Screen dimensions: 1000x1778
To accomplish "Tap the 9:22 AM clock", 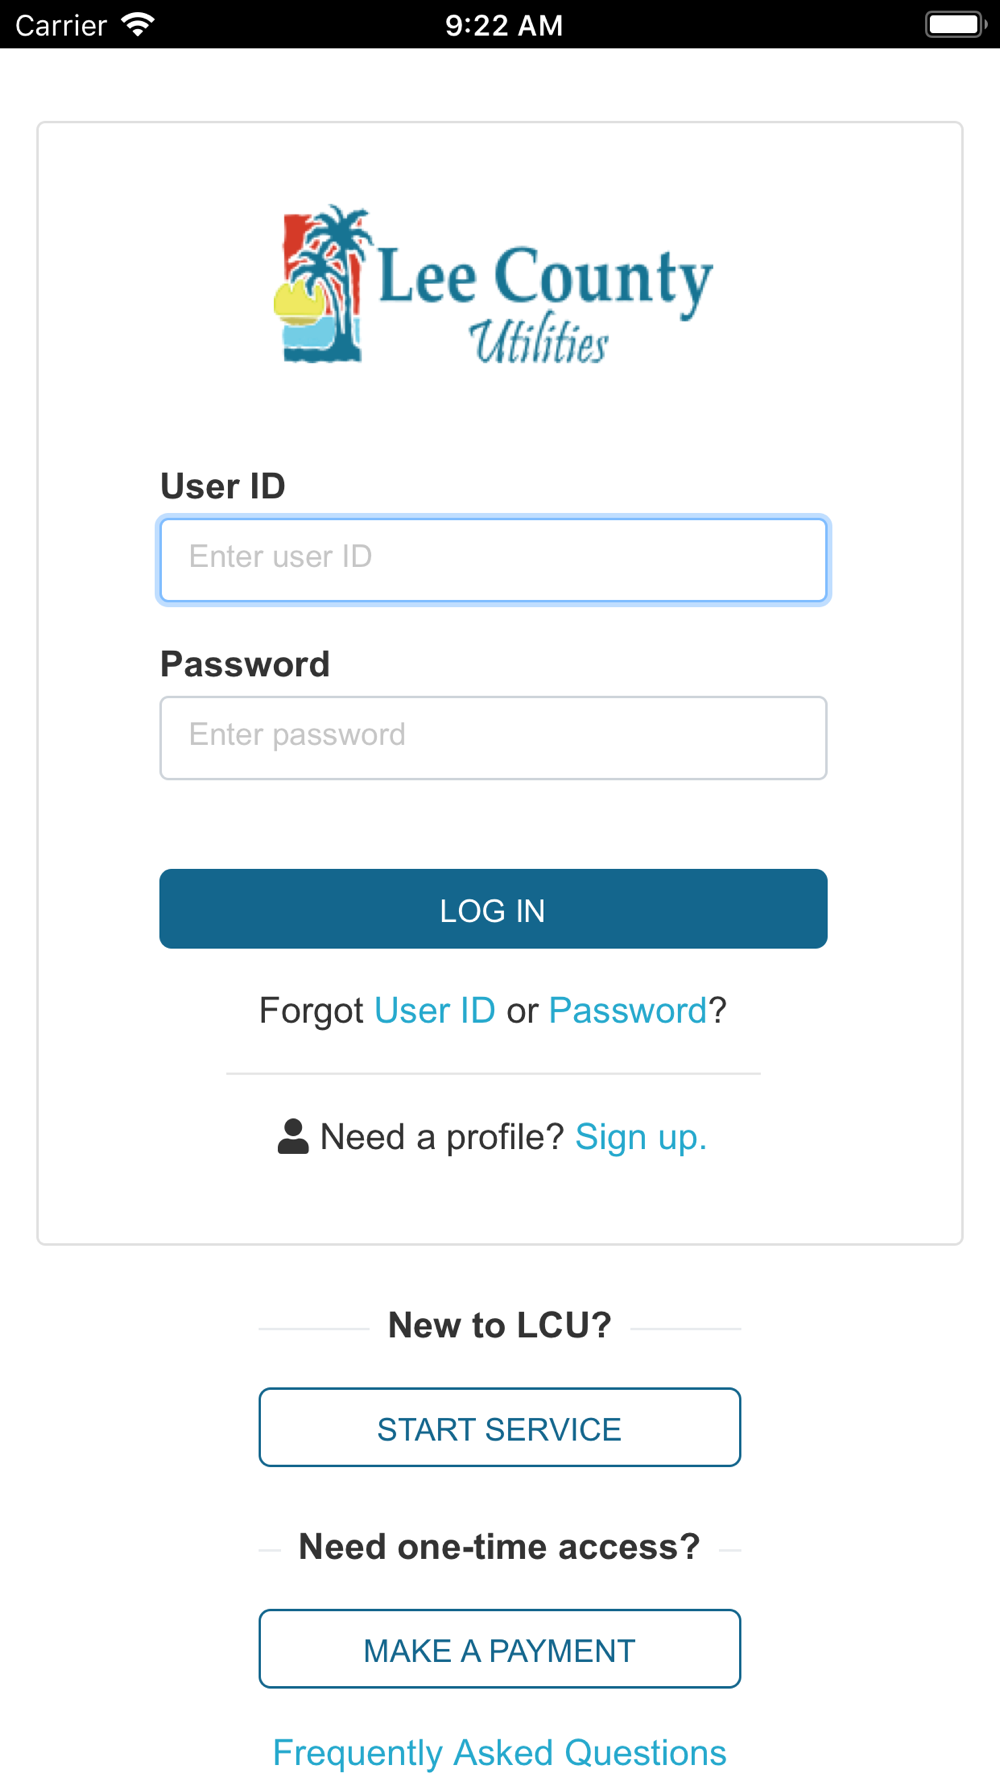I will [504, 25].
